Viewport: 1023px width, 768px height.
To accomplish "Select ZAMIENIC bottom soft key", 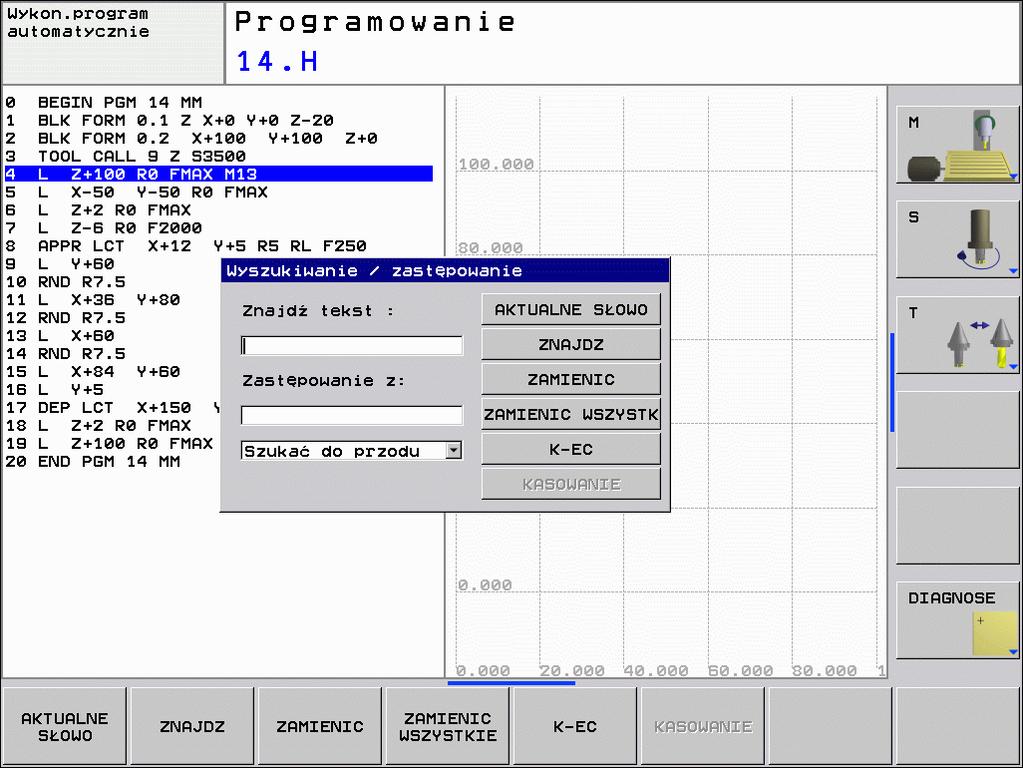I will tap(320, 726).
